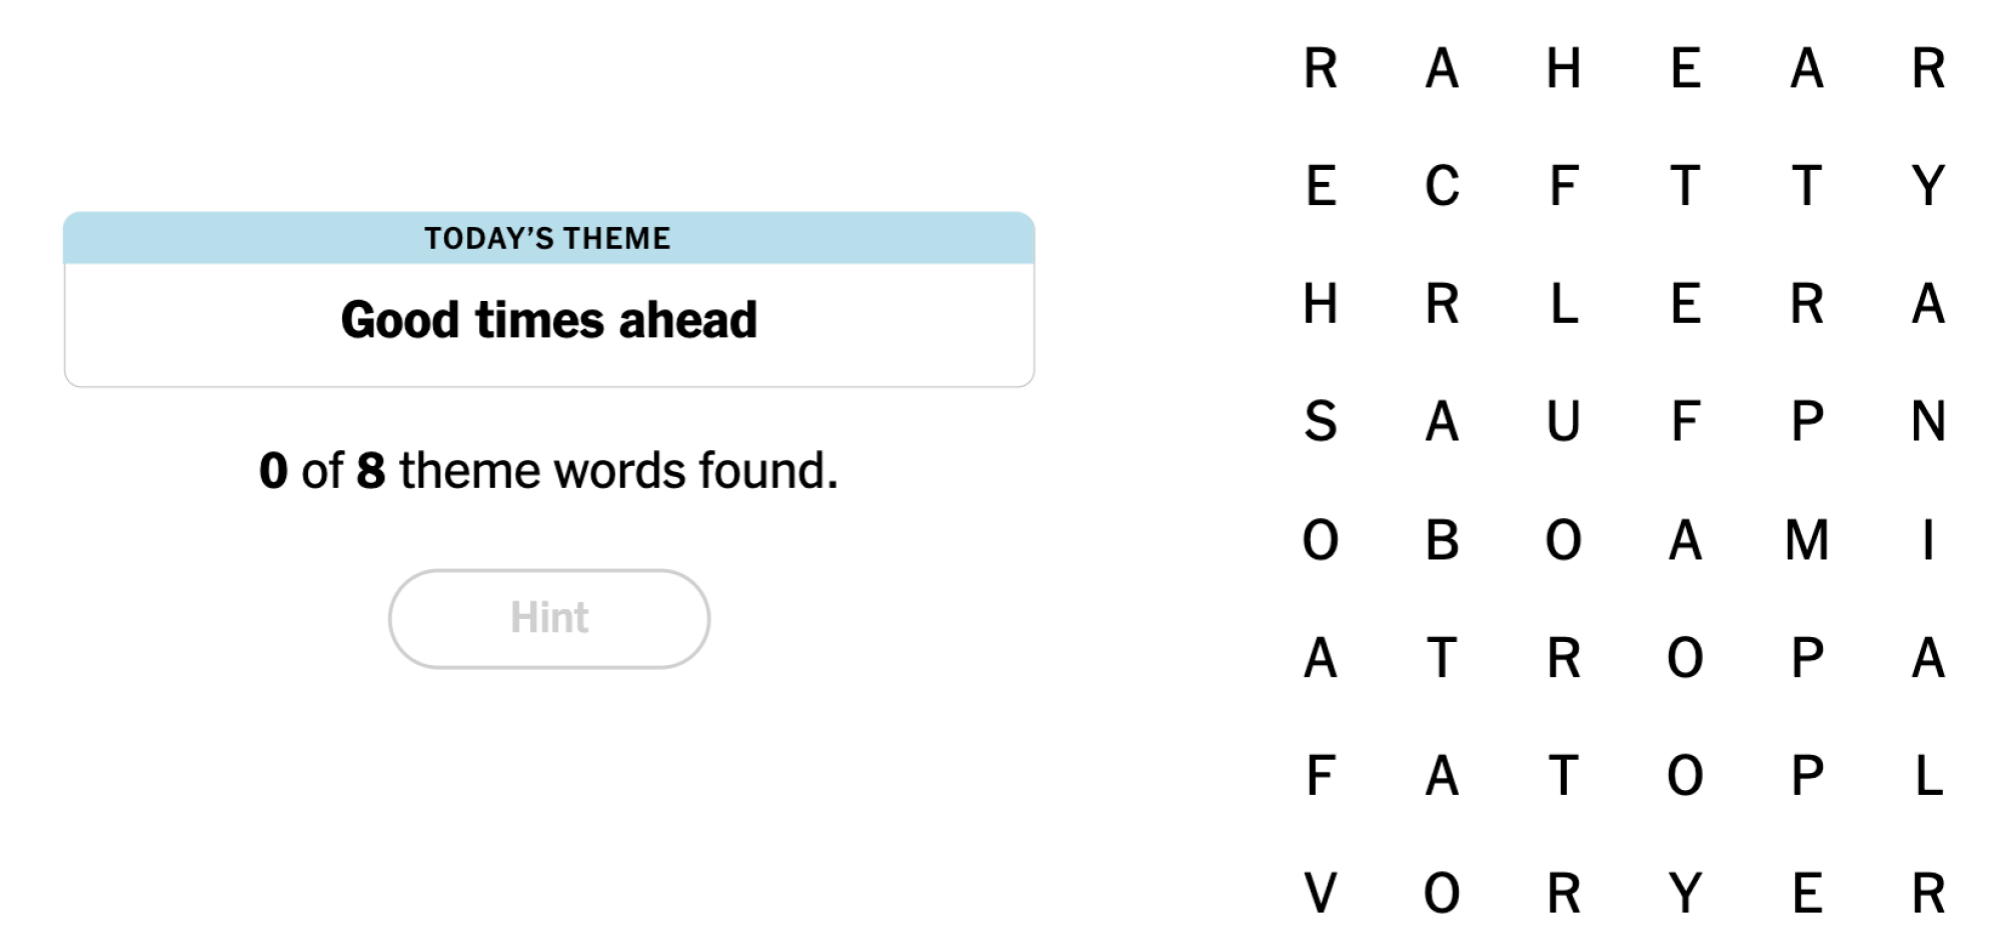
Task: Select the letter S starting the fourth row
Action: point(1322,423)
